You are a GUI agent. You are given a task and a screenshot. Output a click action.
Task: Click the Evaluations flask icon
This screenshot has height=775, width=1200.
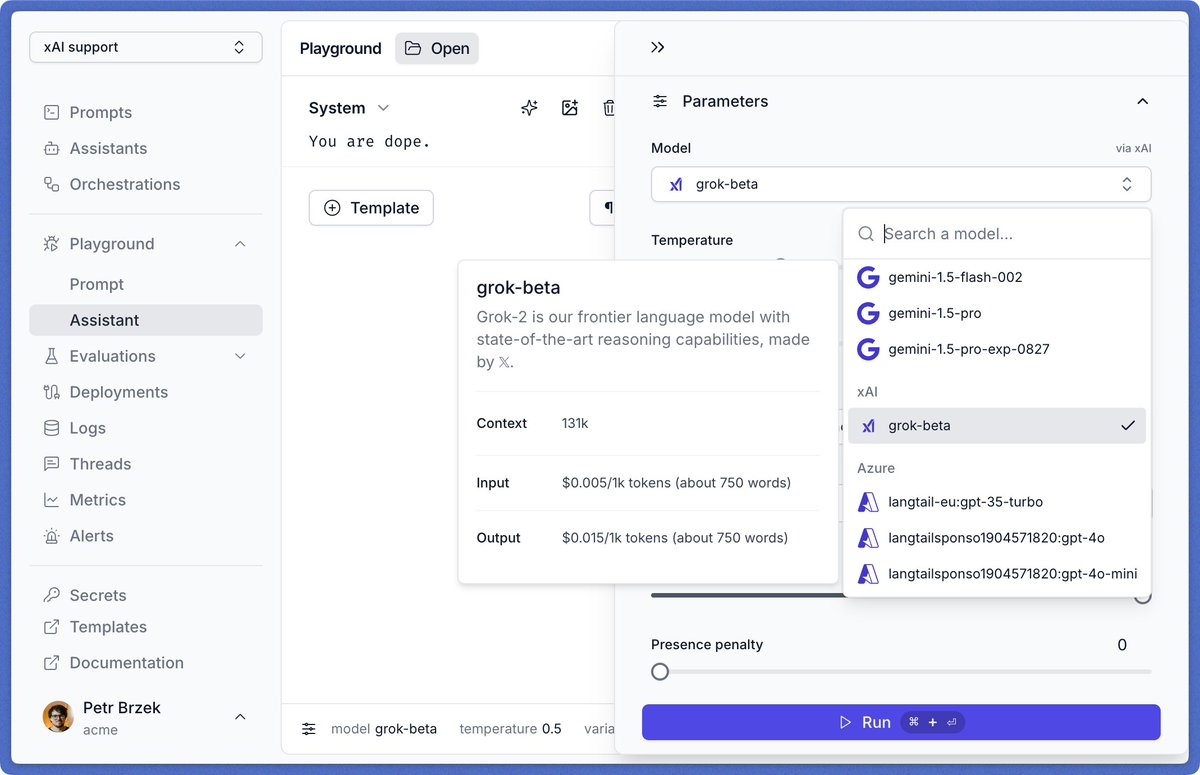(51, 356)
